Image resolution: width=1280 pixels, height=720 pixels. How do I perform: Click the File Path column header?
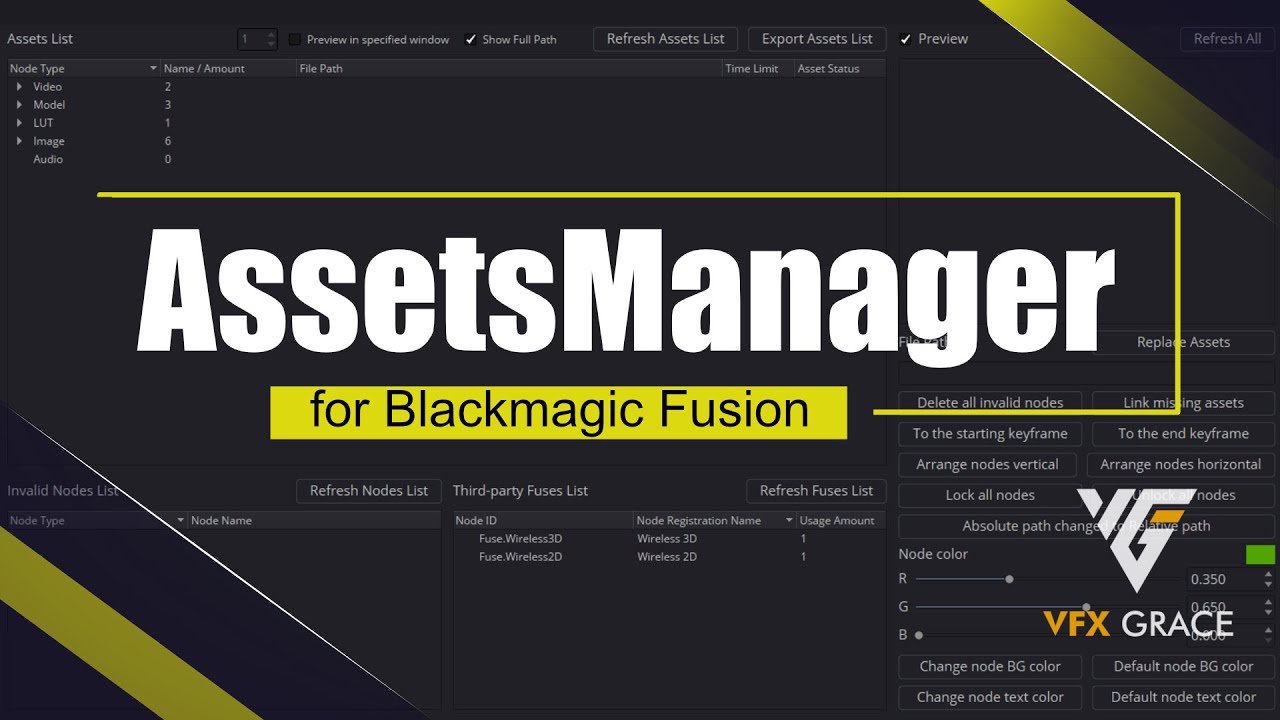coord(509,69)
